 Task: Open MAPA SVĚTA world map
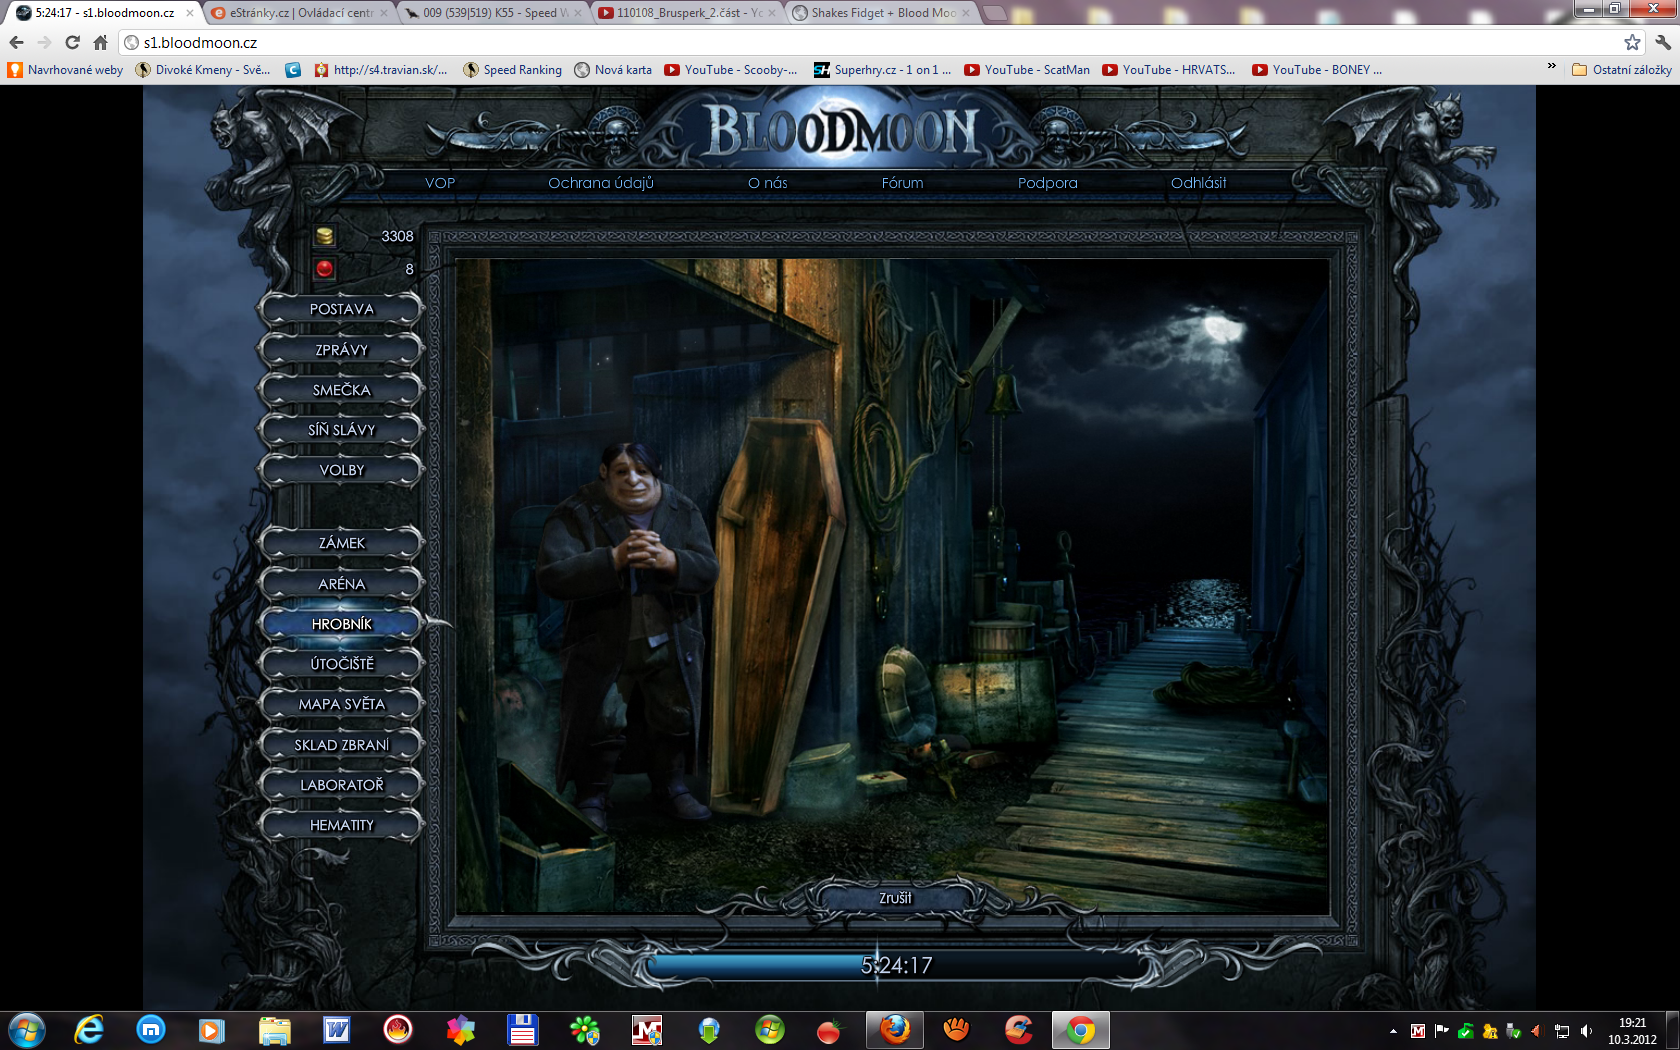click(x=341, y=704)
